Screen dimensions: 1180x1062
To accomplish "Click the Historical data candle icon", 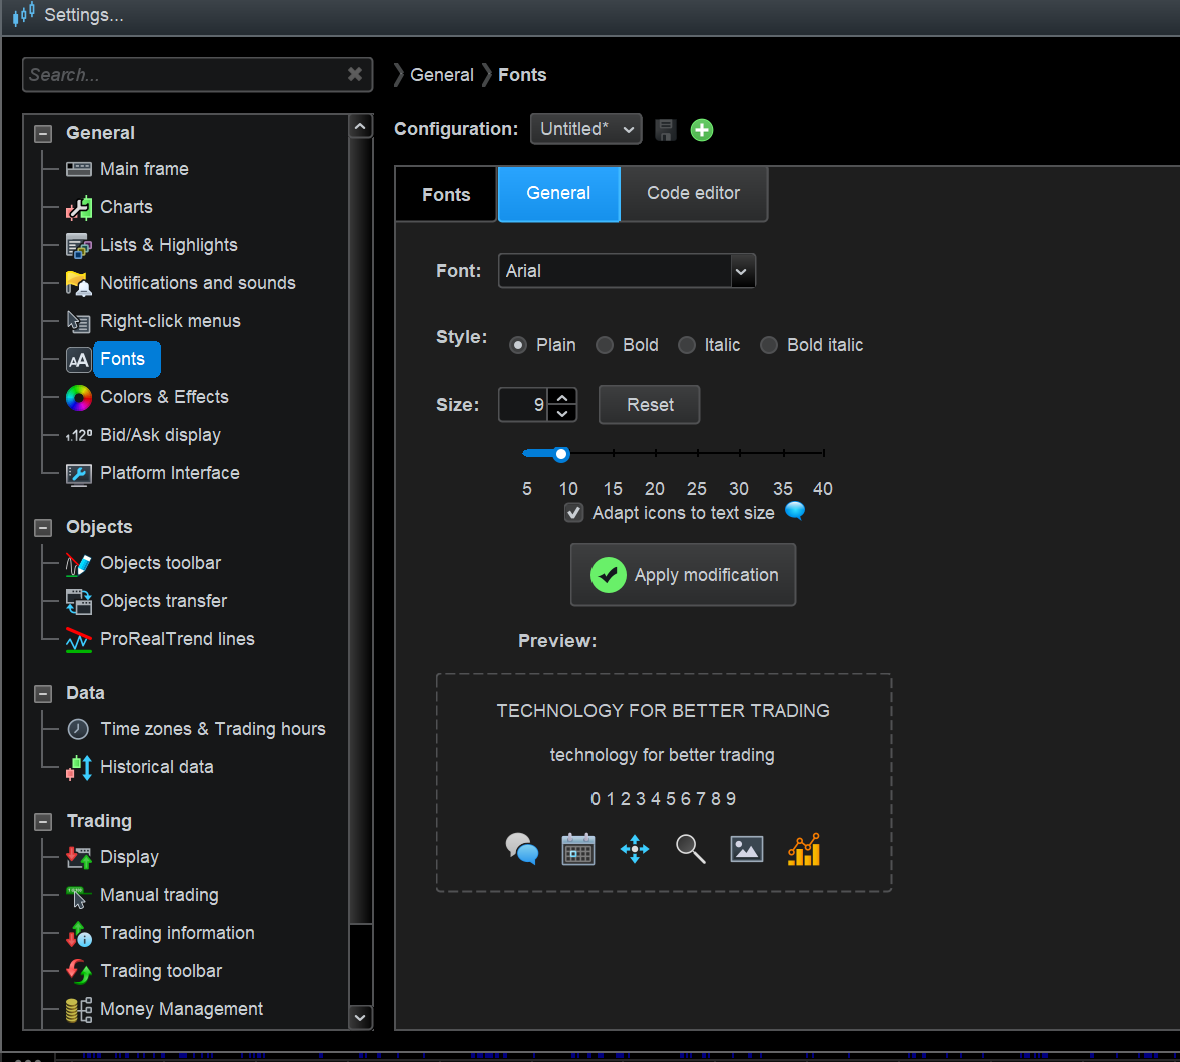I will pos(78,768).
